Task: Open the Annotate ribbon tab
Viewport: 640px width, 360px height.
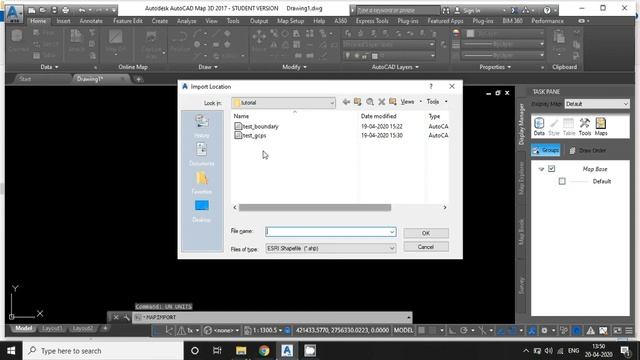Action: [x=91, y=21]
